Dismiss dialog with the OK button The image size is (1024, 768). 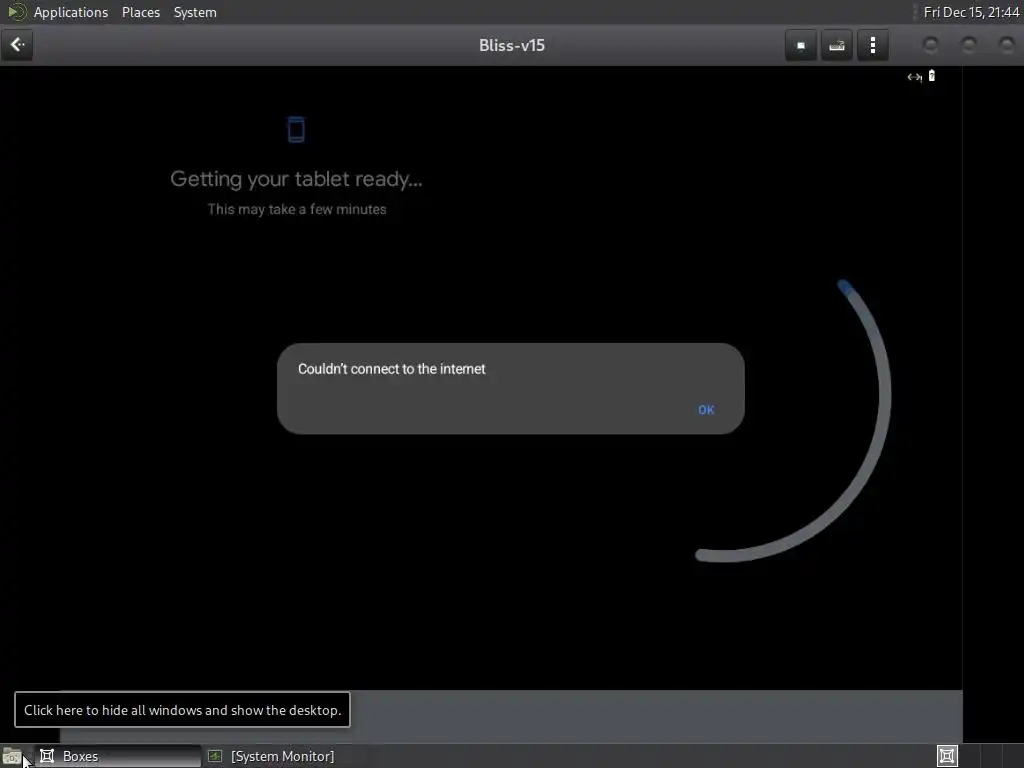point(706,409)
